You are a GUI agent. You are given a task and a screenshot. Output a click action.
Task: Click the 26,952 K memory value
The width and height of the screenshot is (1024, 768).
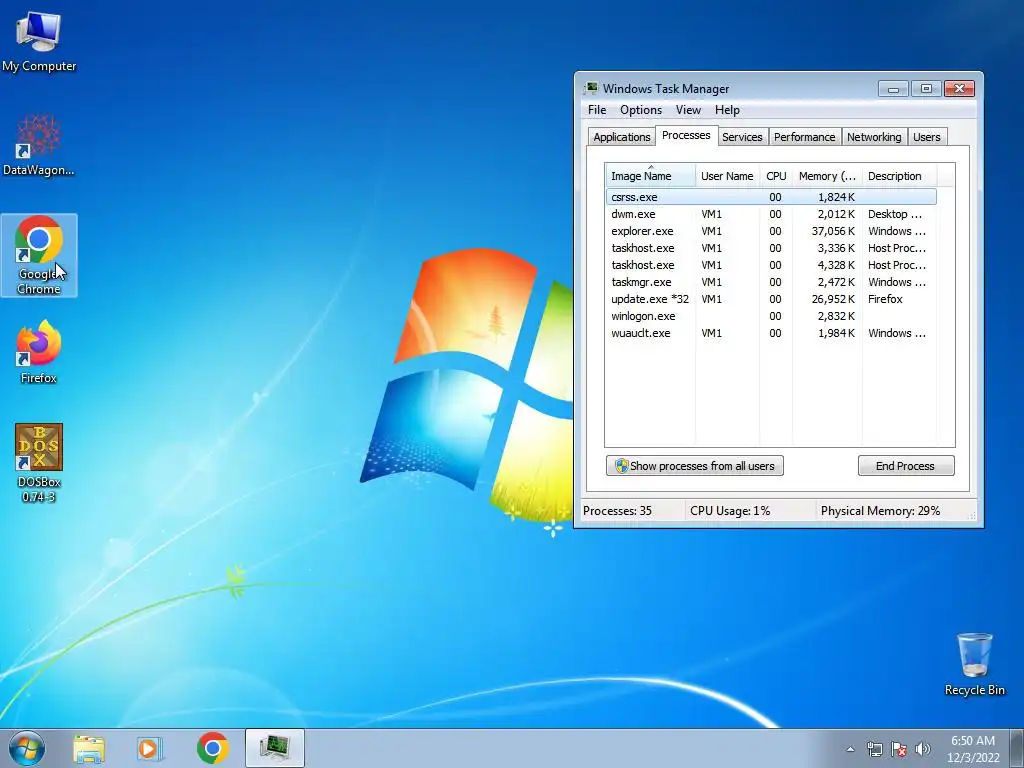(833, 298)
